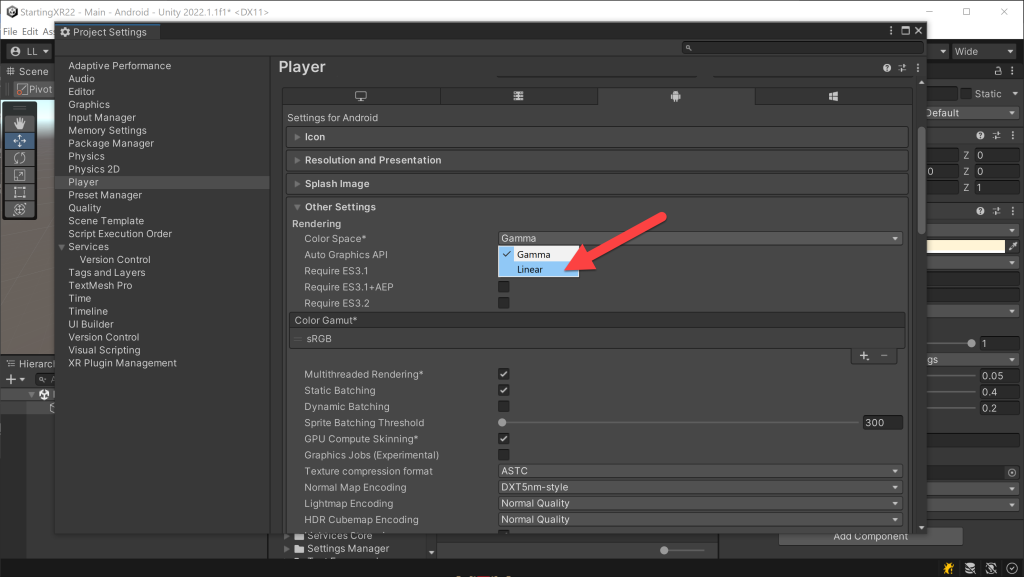1024x577 pixels.
Task: Enable Graphics Jobs (Experimental) checkbox
Action: coord(504,455)
